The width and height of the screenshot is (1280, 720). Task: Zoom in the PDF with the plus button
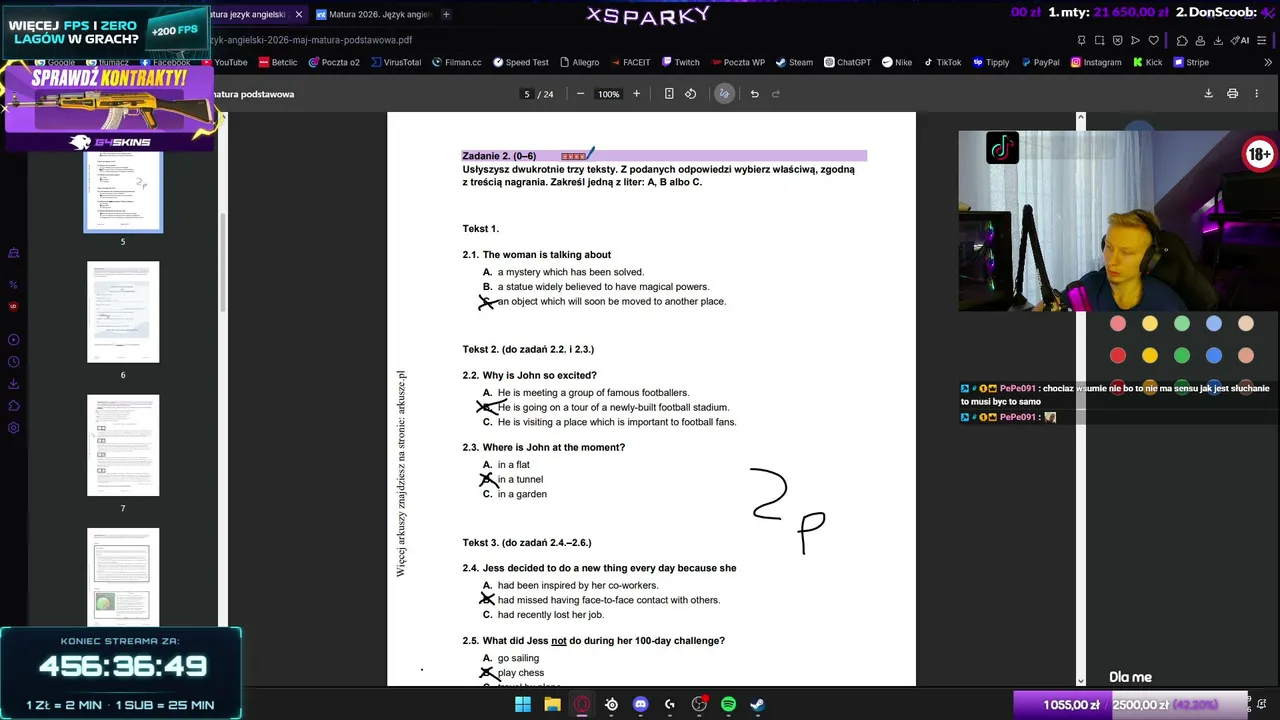pyautogui.click(x=636, y=94)
